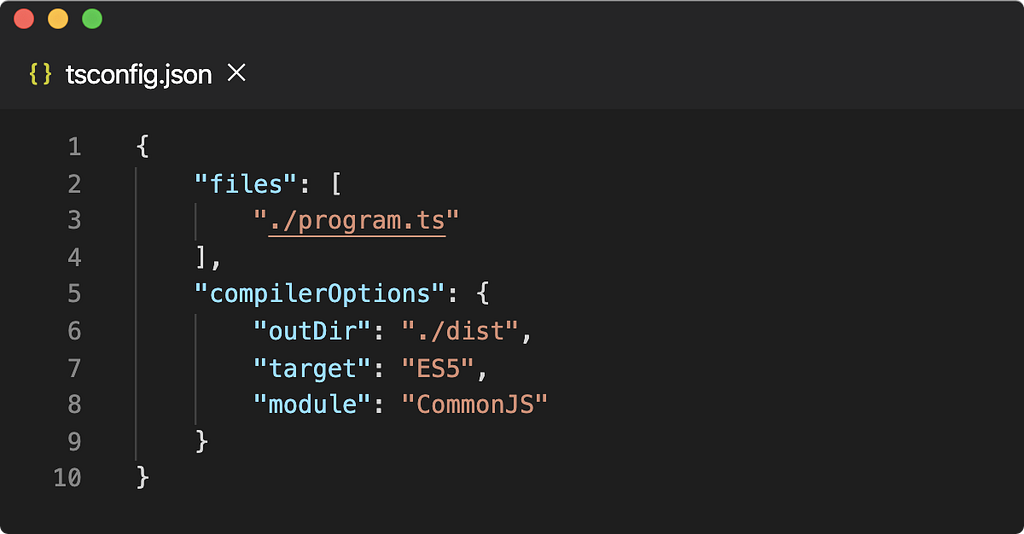This screenshot has height=534, width=1024.
Task: Place cursor on "files" key
Action: click(246, 184)
